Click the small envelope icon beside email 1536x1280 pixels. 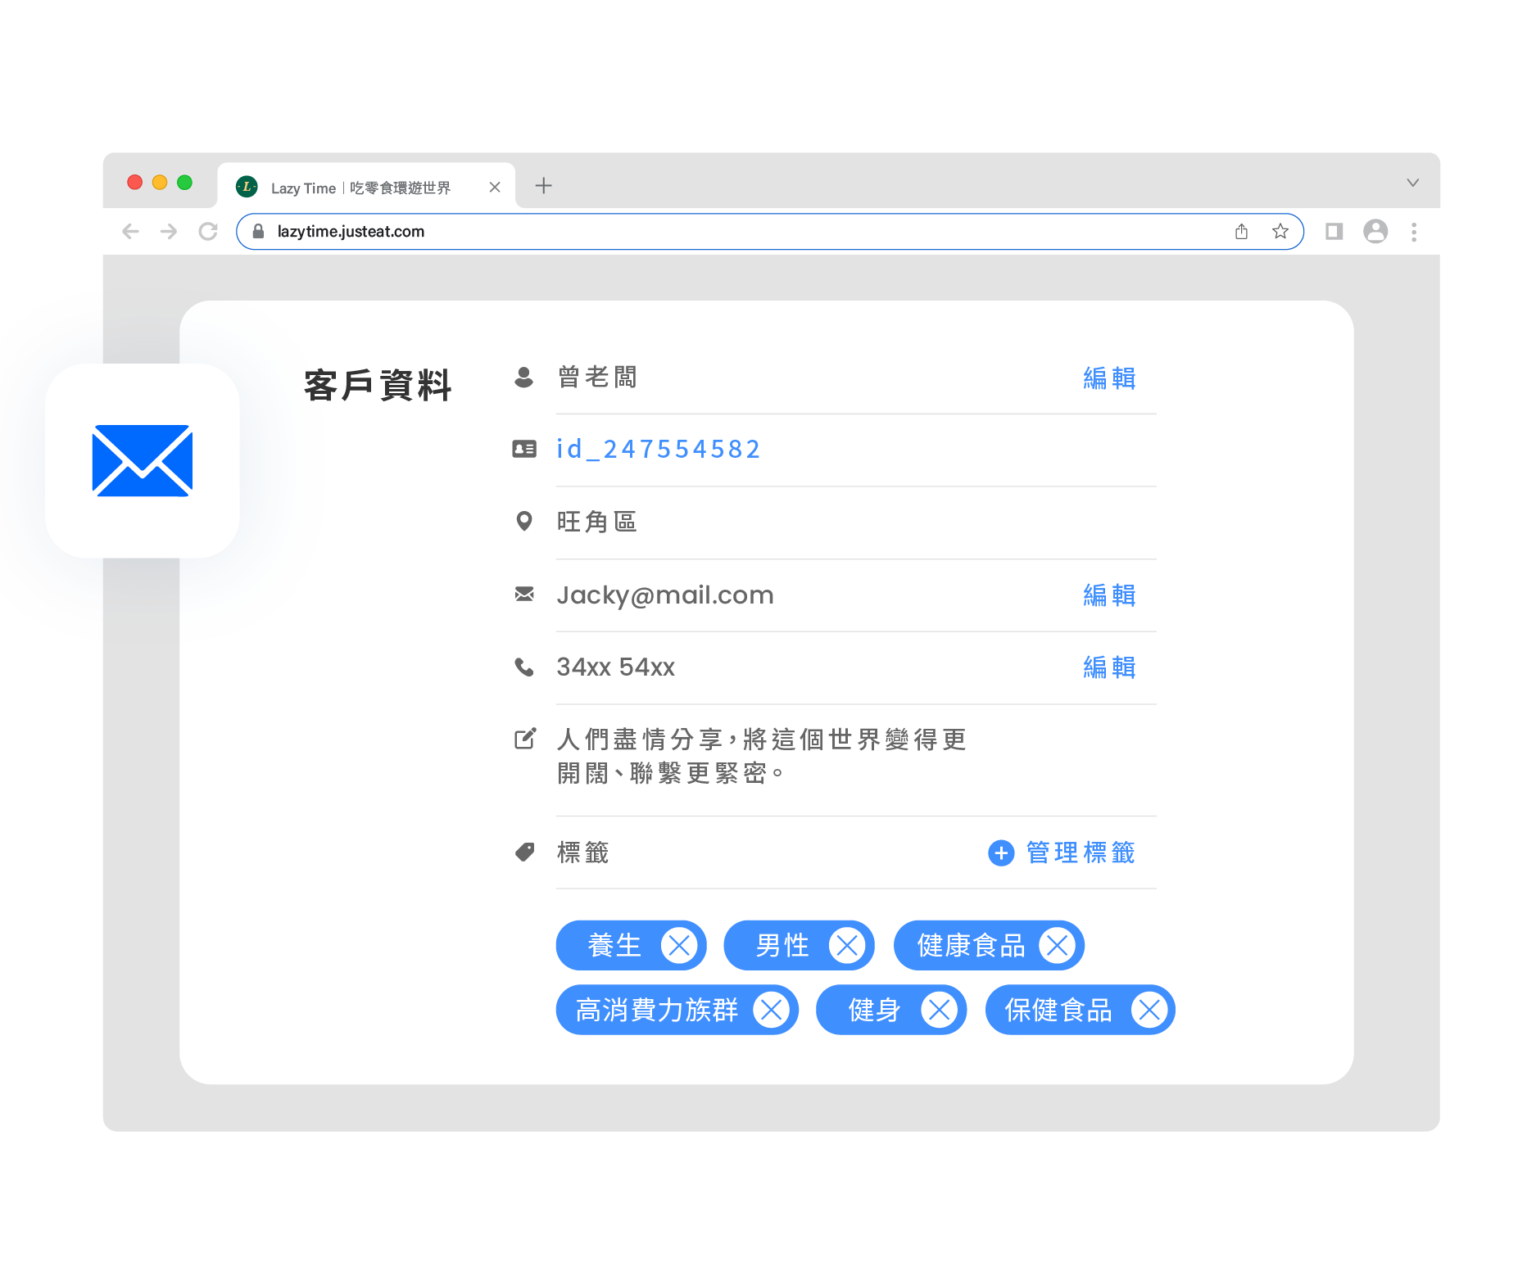coord(524,594)
